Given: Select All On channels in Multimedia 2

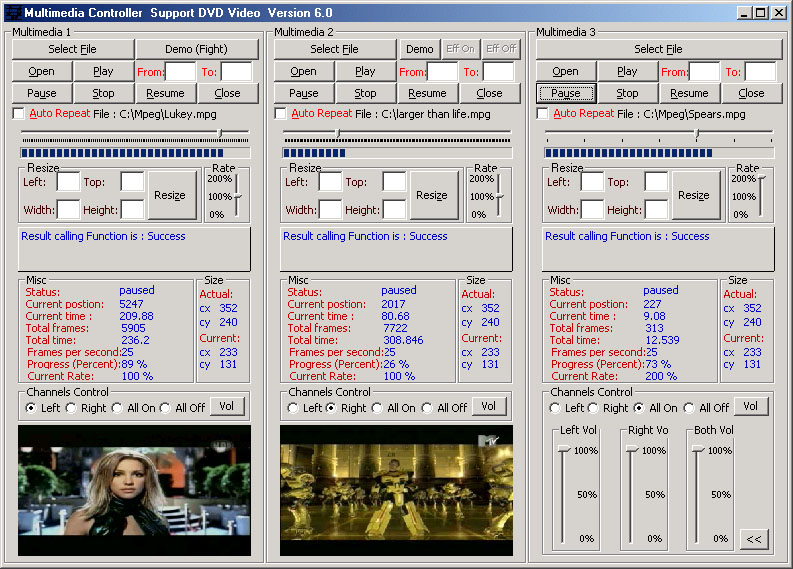Looking at the screenshot, I should (x=377, y=408).
